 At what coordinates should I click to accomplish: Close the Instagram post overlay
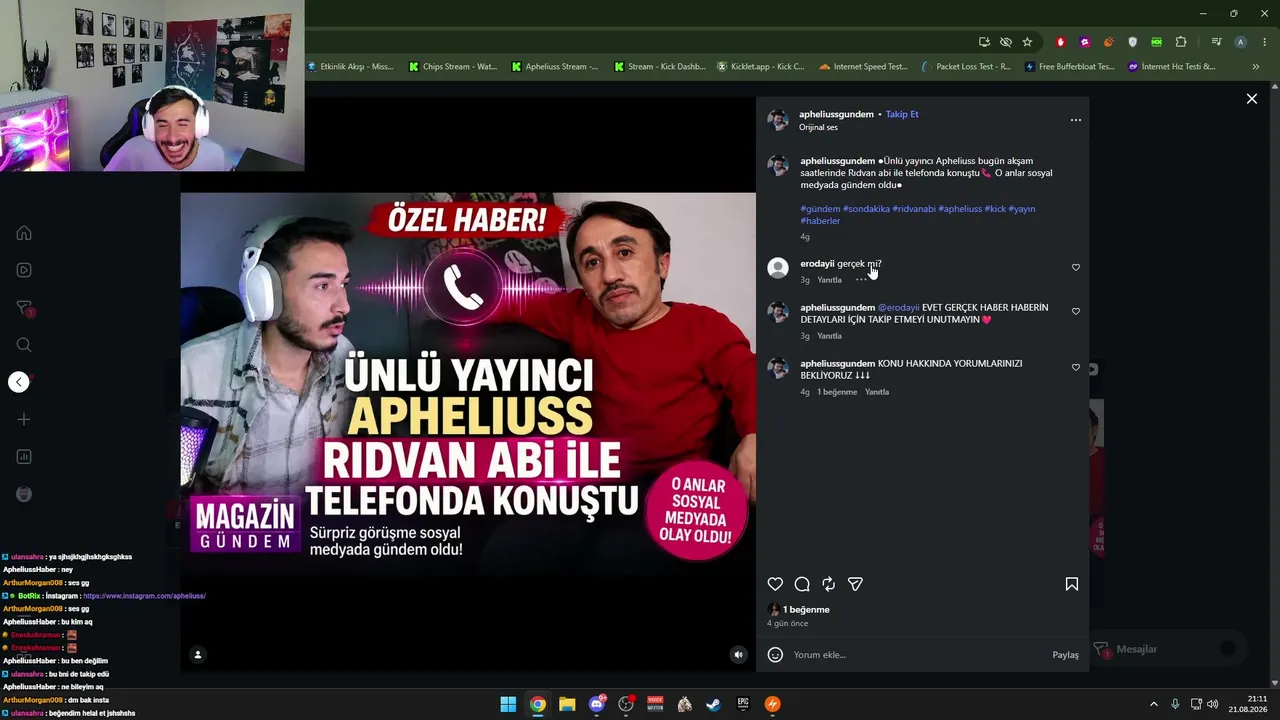coord(1251,99)
